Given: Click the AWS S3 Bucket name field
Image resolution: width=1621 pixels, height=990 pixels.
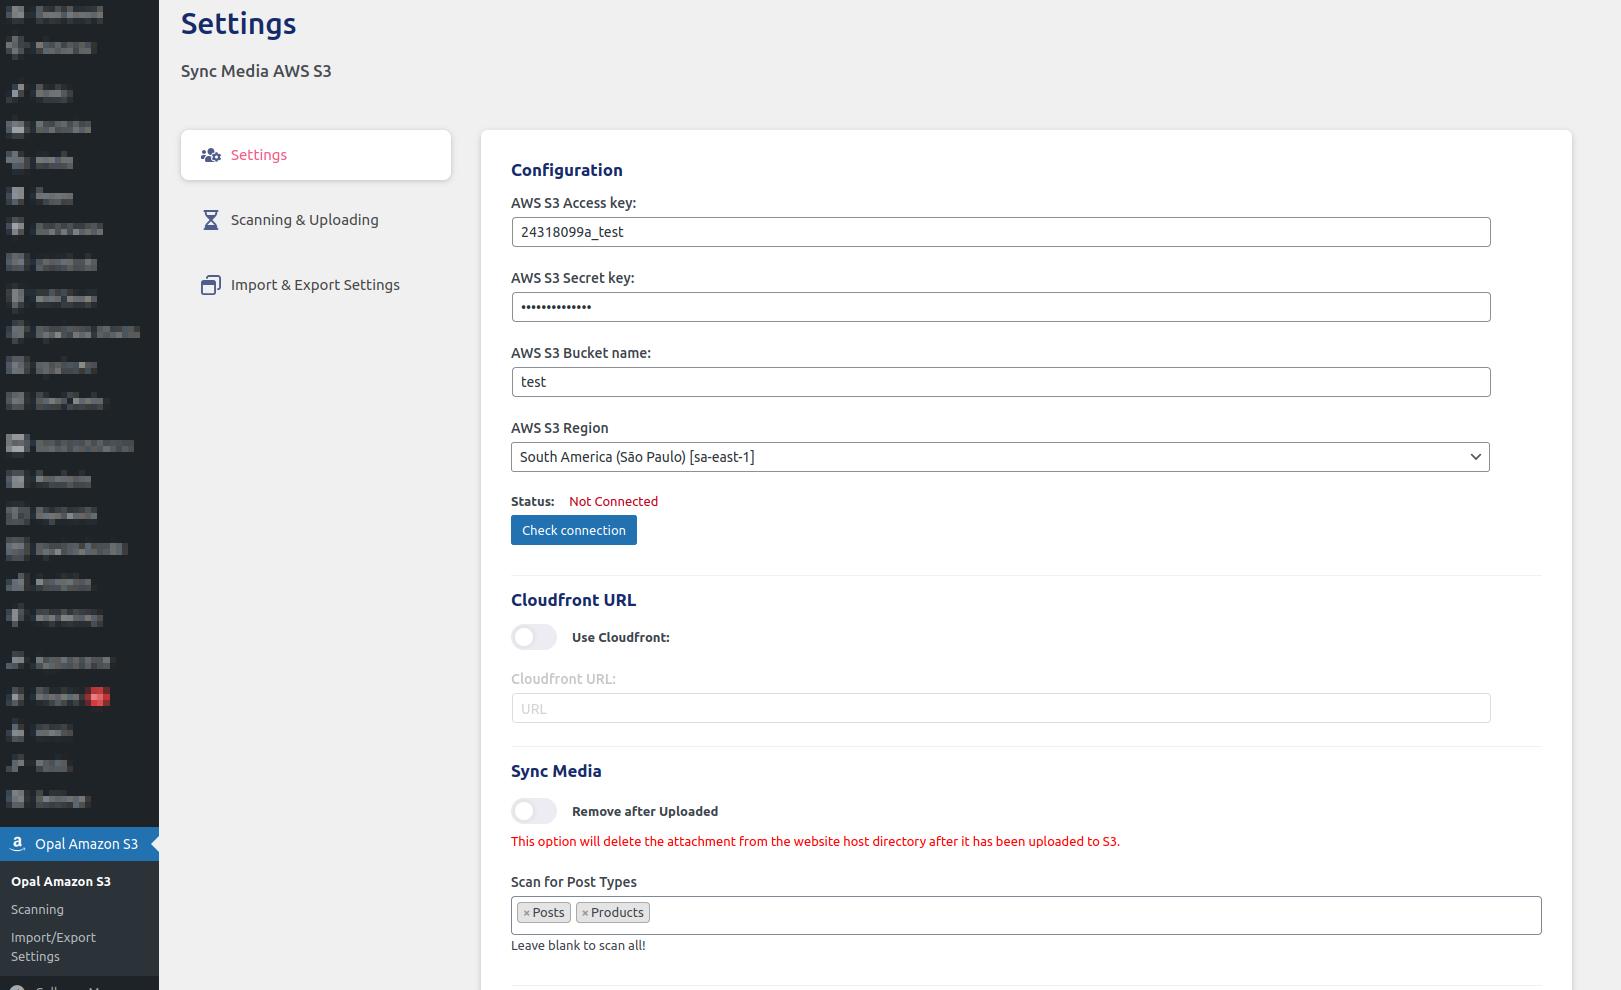Looking at the screenshot, I should (1000, 382).
